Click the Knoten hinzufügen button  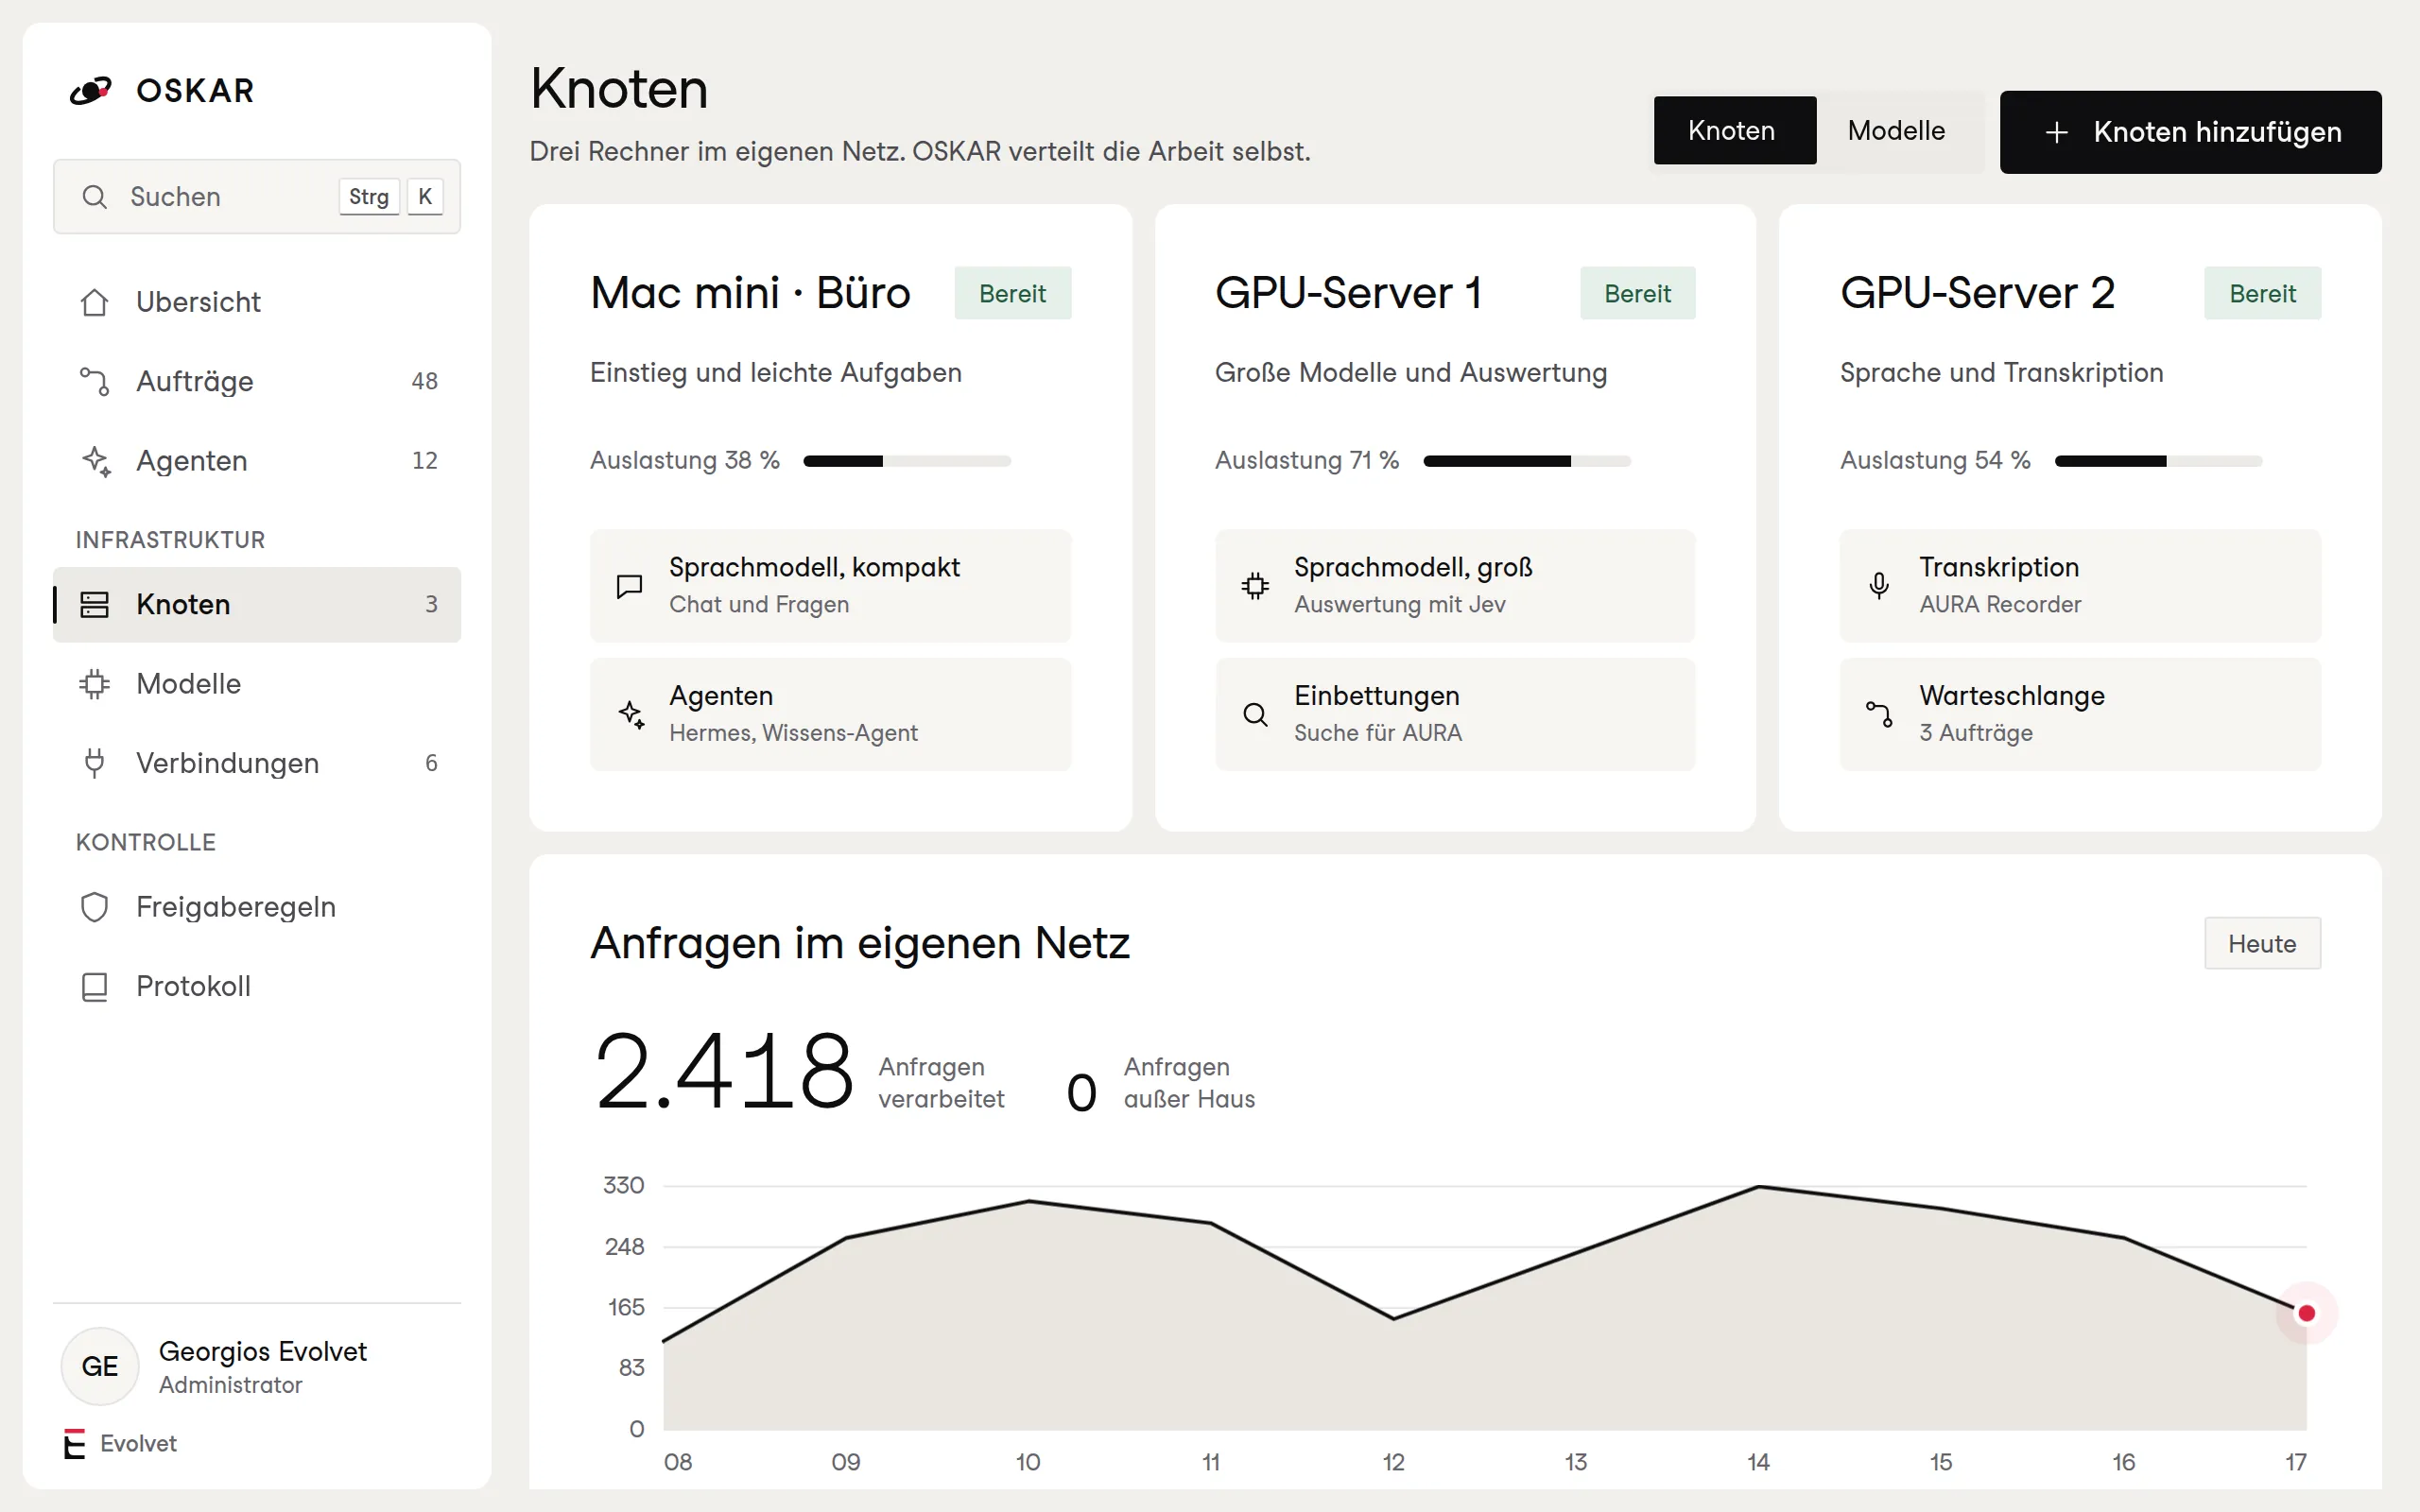point(2190,132)
